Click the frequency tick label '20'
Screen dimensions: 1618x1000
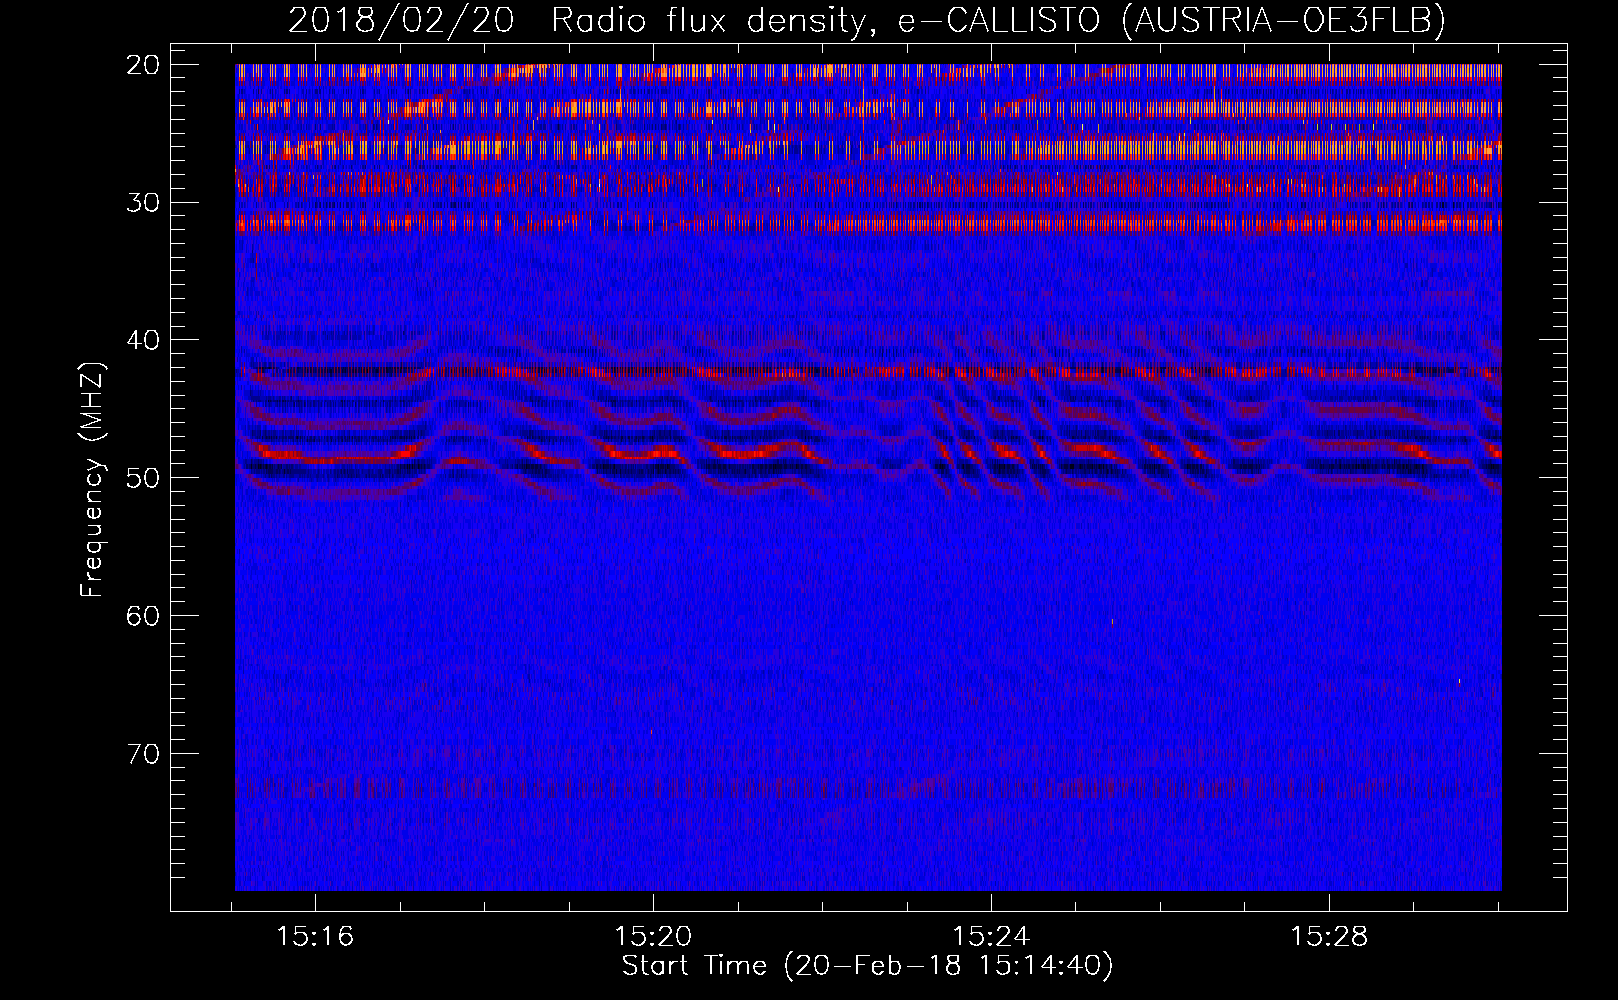pos(144,65)
